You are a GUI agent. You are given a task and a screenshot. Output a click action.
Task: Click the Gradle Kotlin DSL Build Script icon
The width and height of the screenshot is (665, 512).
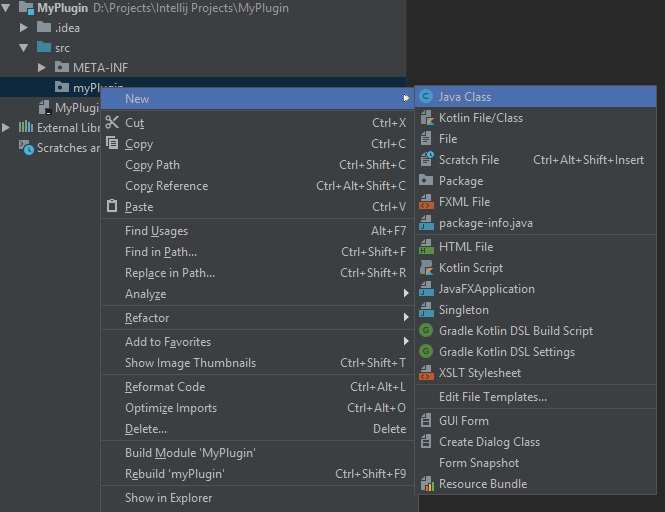pyautogui.click(x=427, y=331)
